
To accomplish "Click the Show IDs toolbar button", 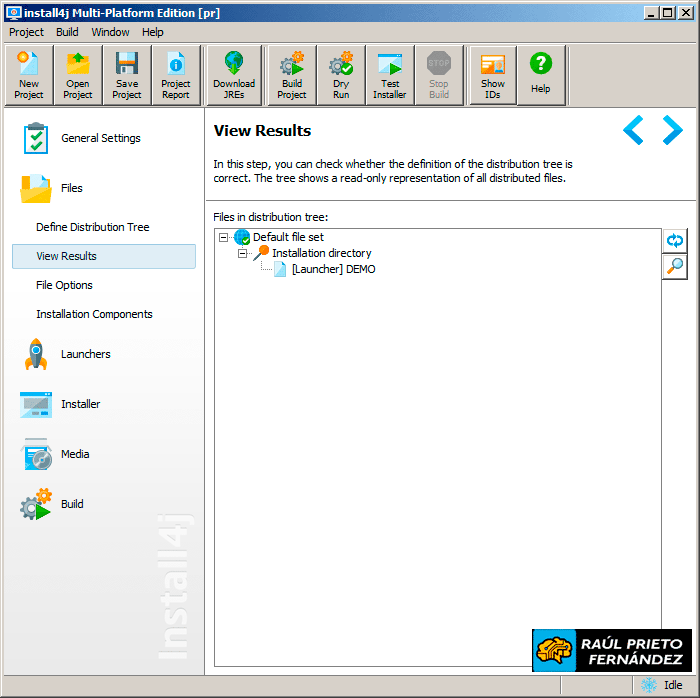I will [493, 75].
